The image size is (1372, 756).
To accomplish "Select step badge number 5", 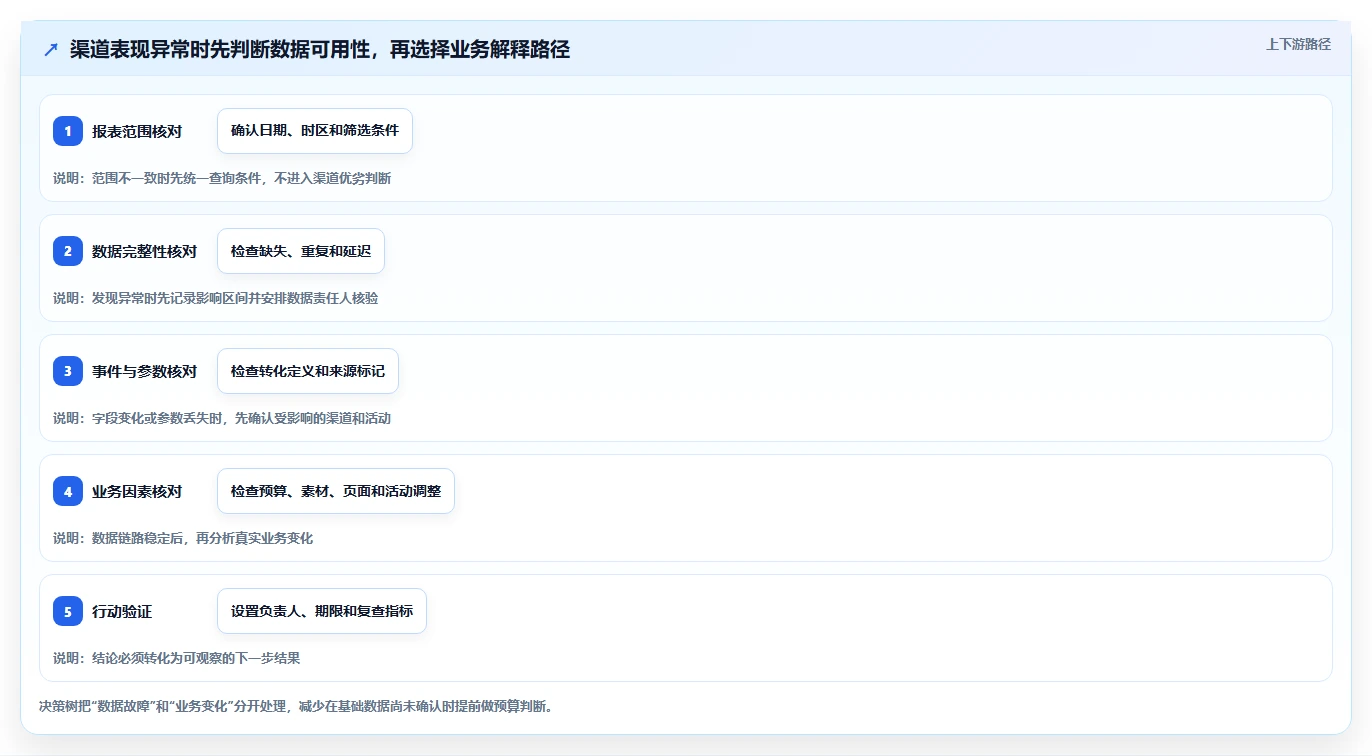I will point(68,611).
